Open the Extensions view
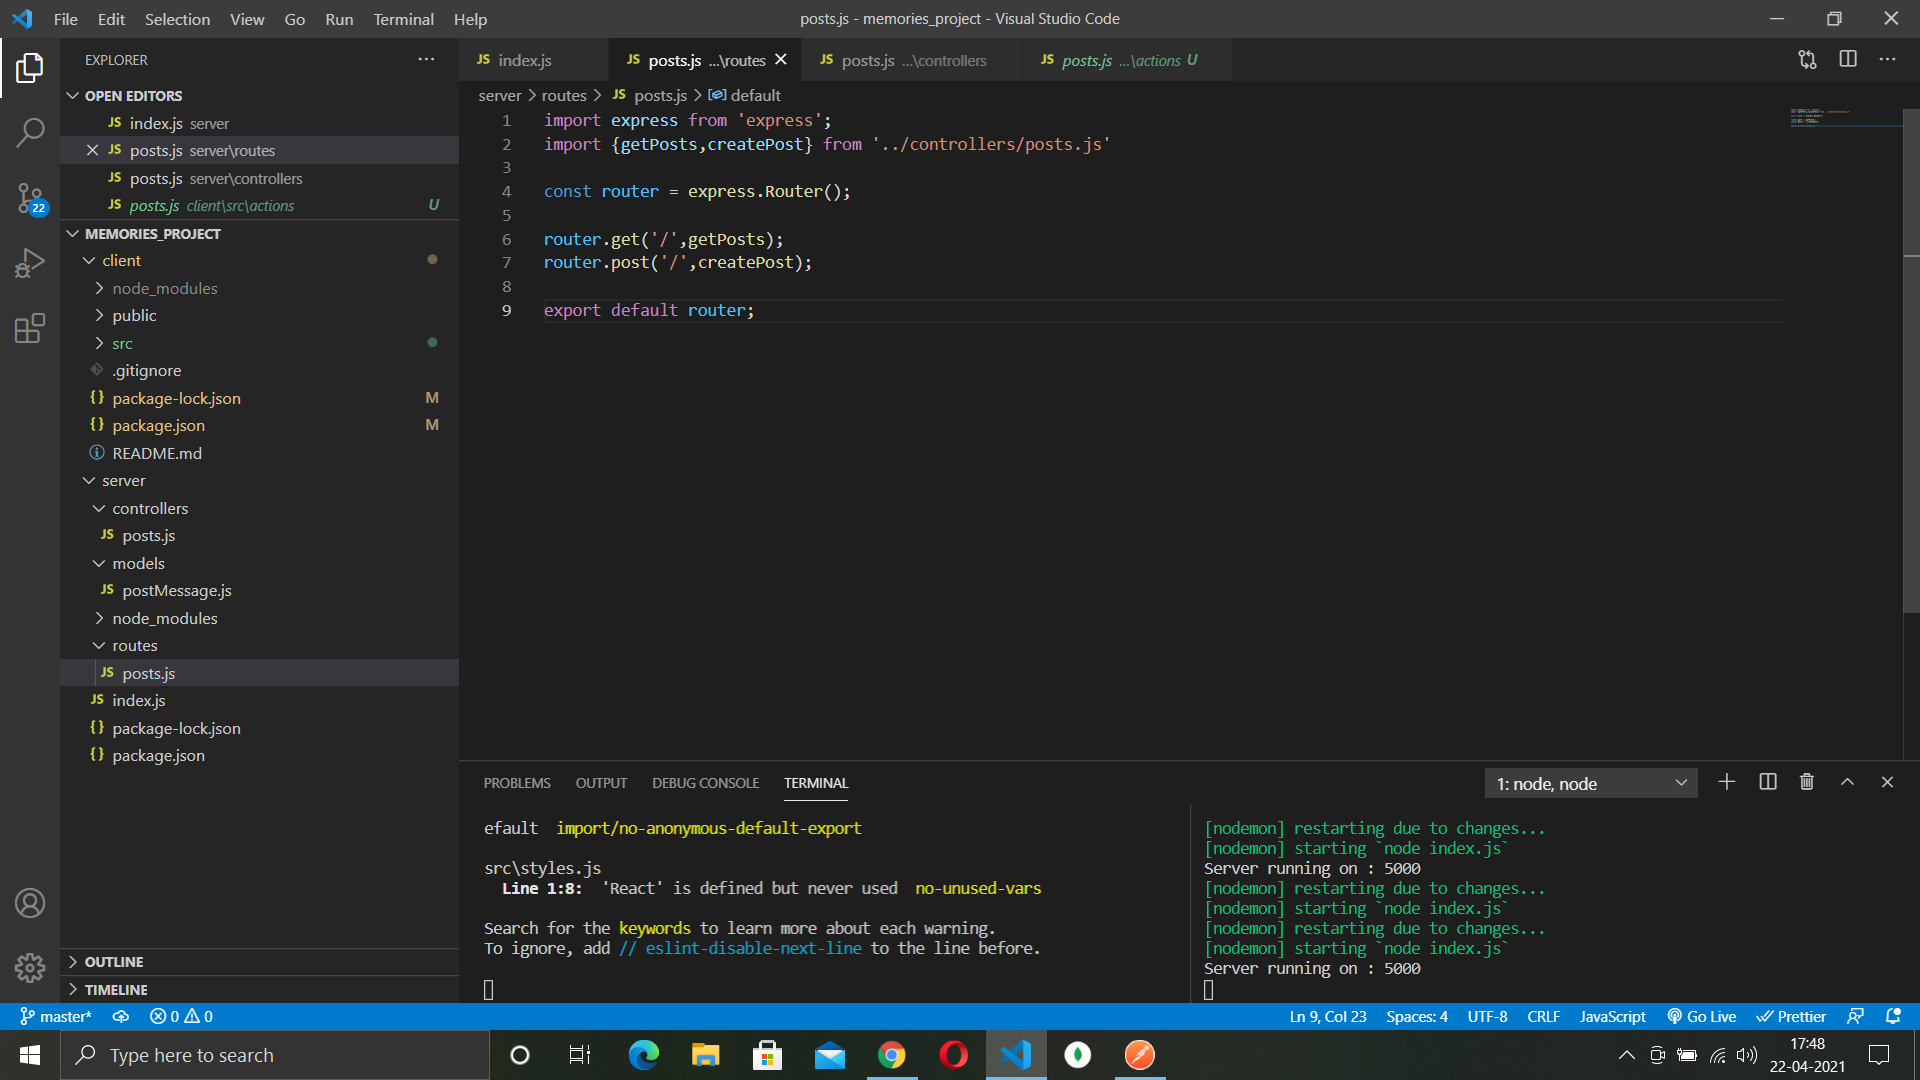The width and height of the screenshot is (1920, 1080). pyautogui.click(x=30, y=328)
